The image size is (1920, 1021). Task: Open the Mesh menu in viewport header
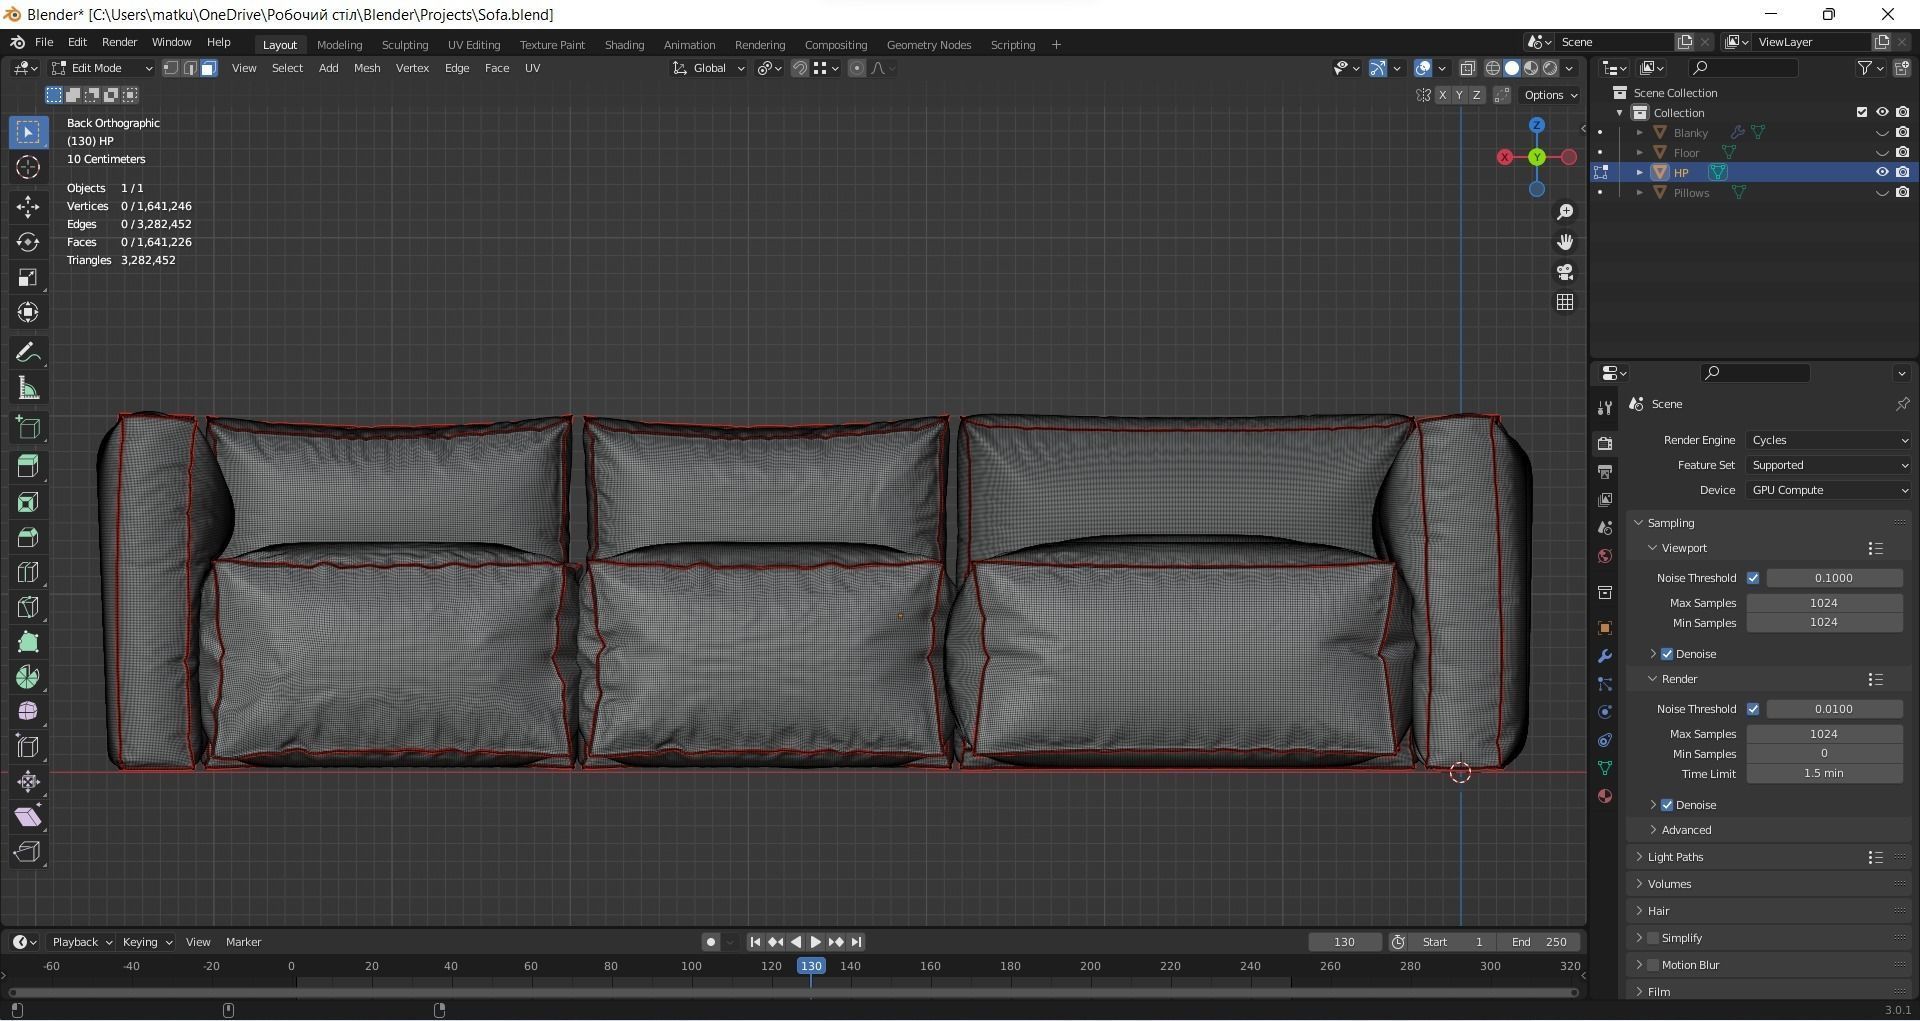[x=367, y=68]
